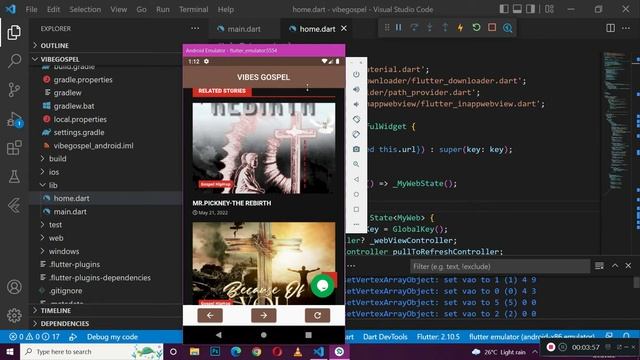Open the Extensions view

coord(14,148)
